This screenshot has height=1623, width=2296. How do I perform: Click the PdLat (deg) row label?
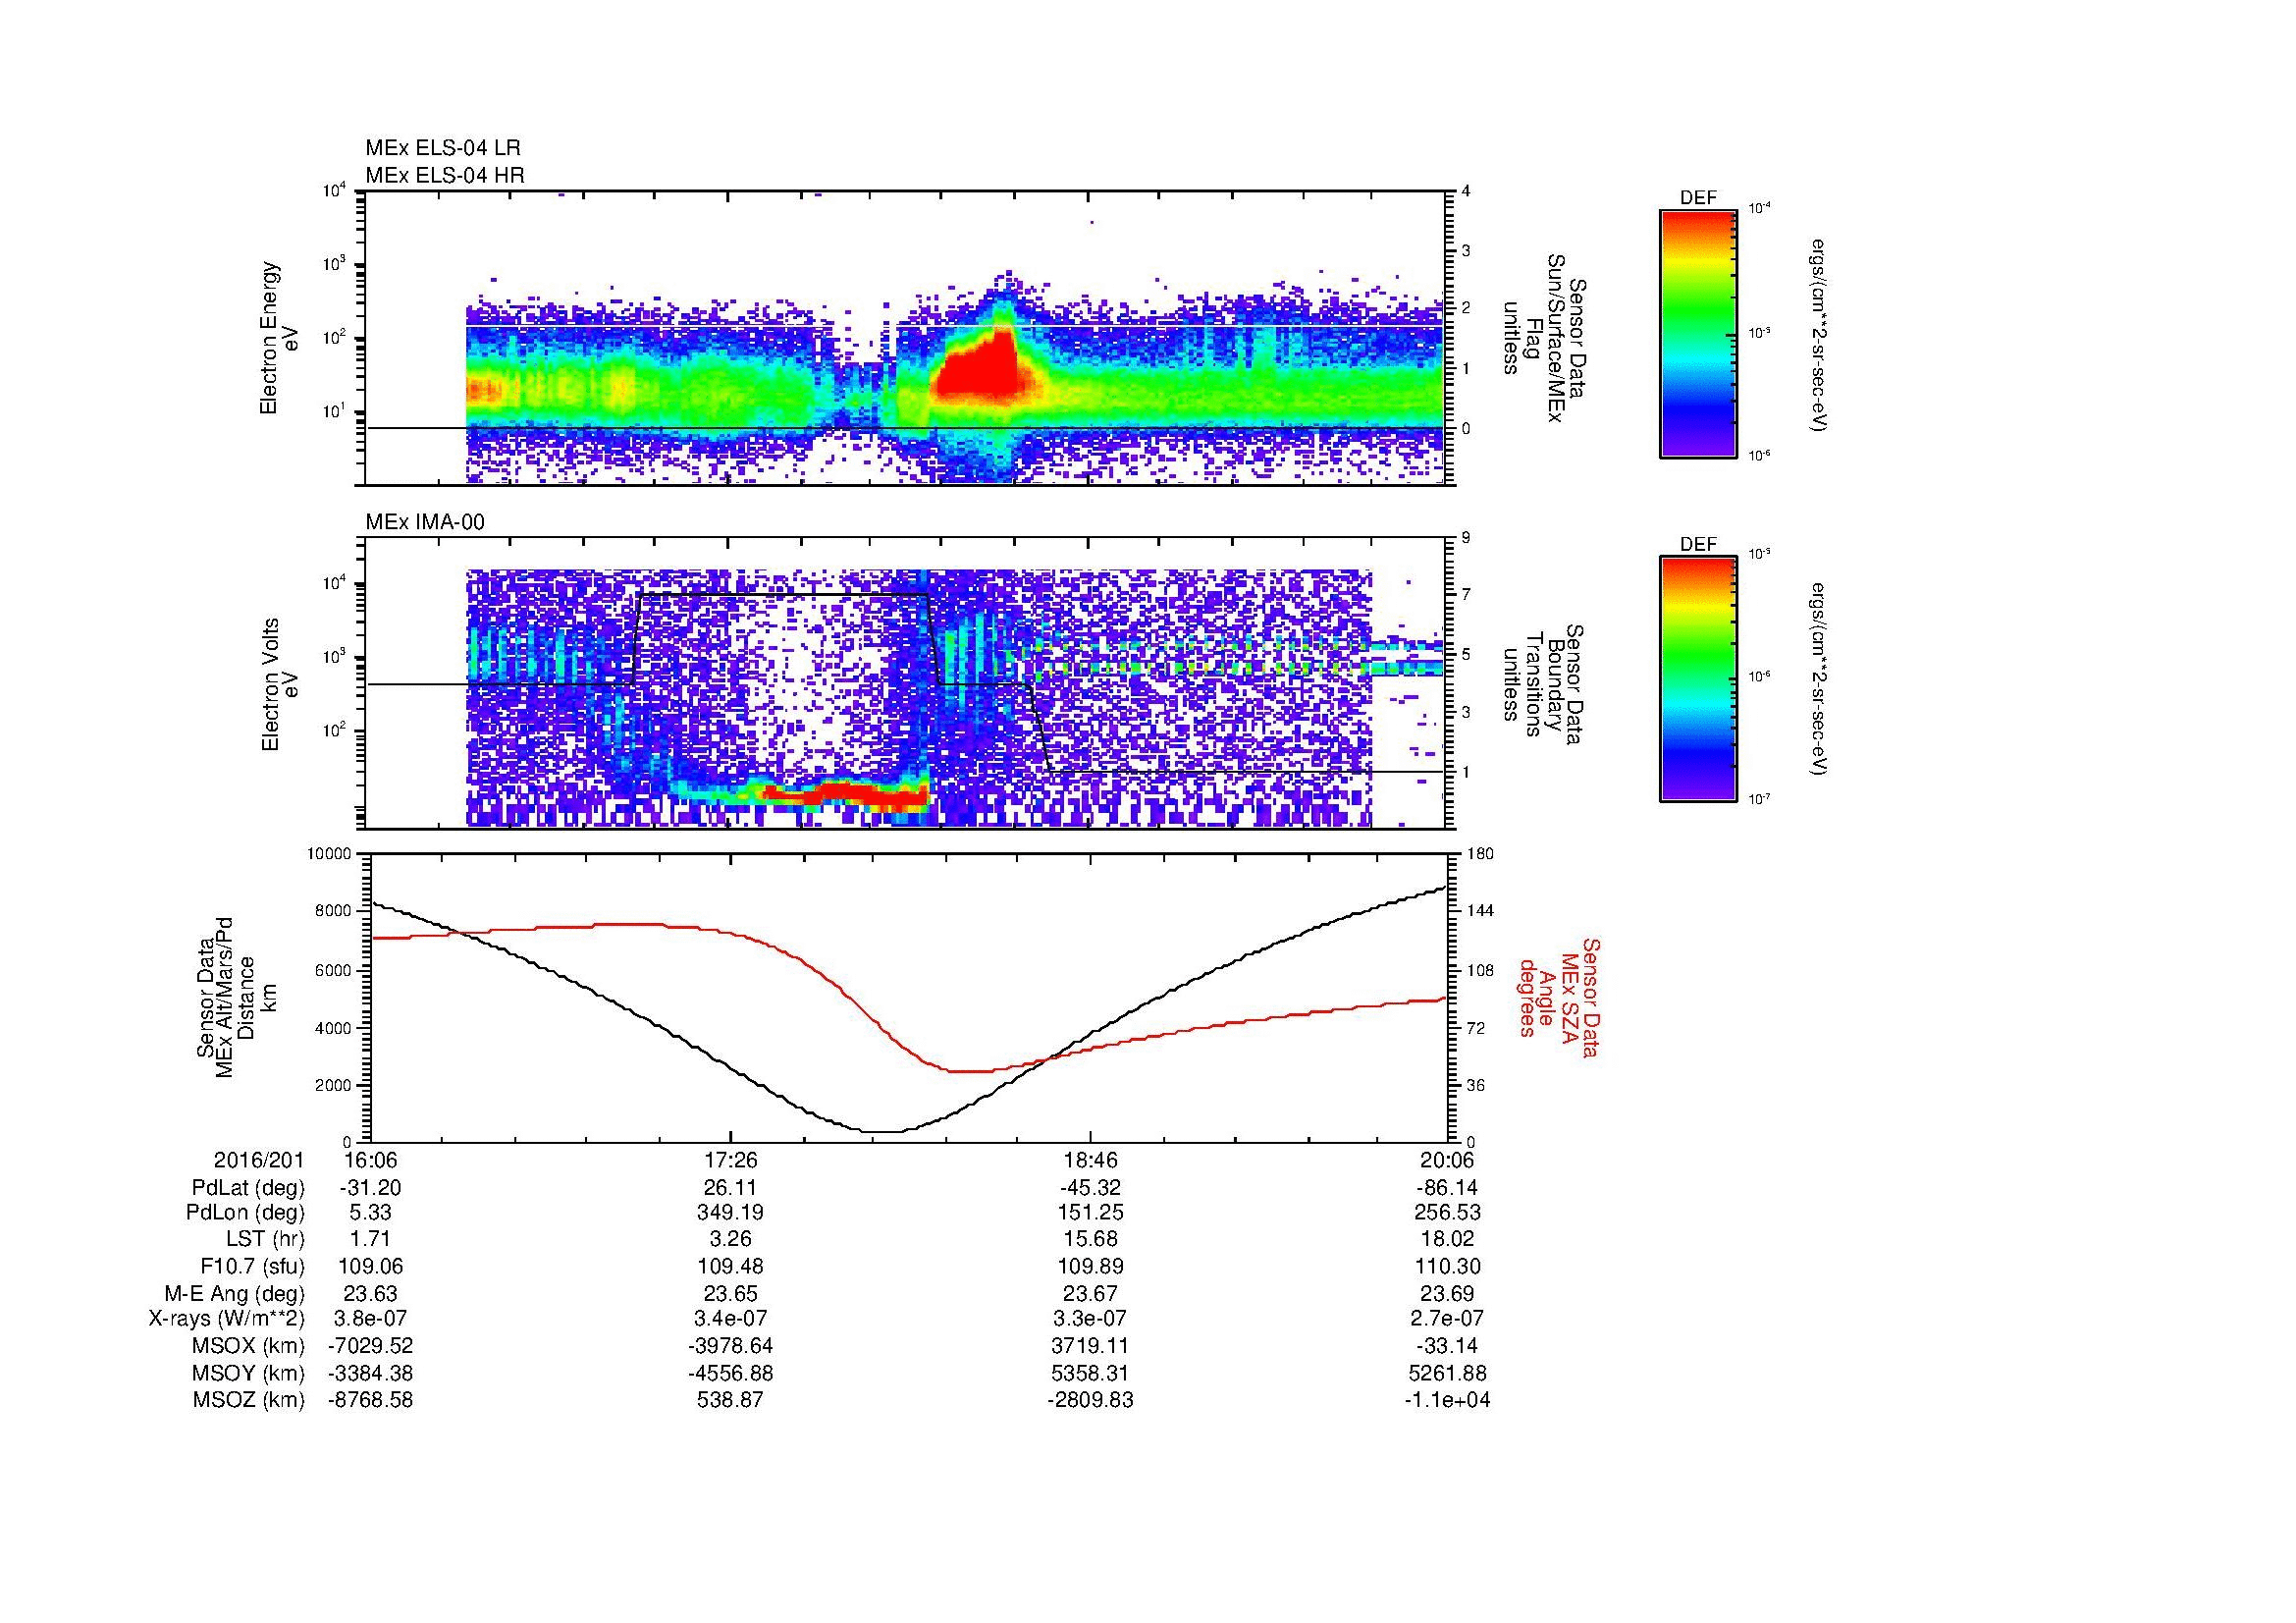pyautogui.click(x=248, y=1188)
